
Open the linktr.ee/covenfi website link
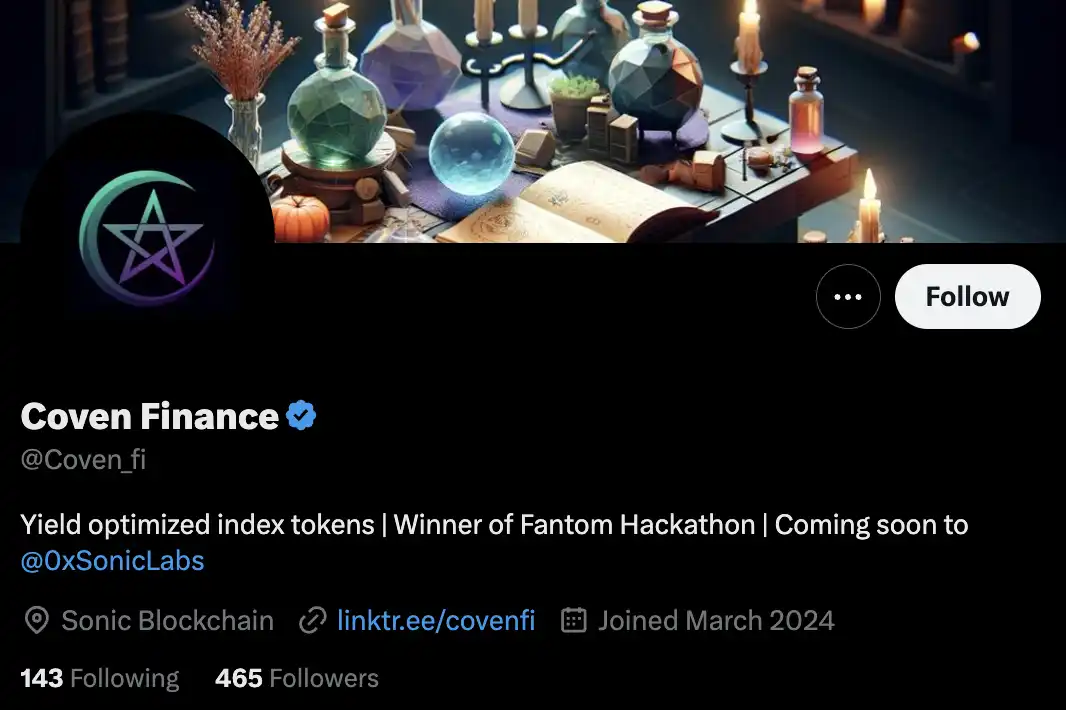[436, 620]
